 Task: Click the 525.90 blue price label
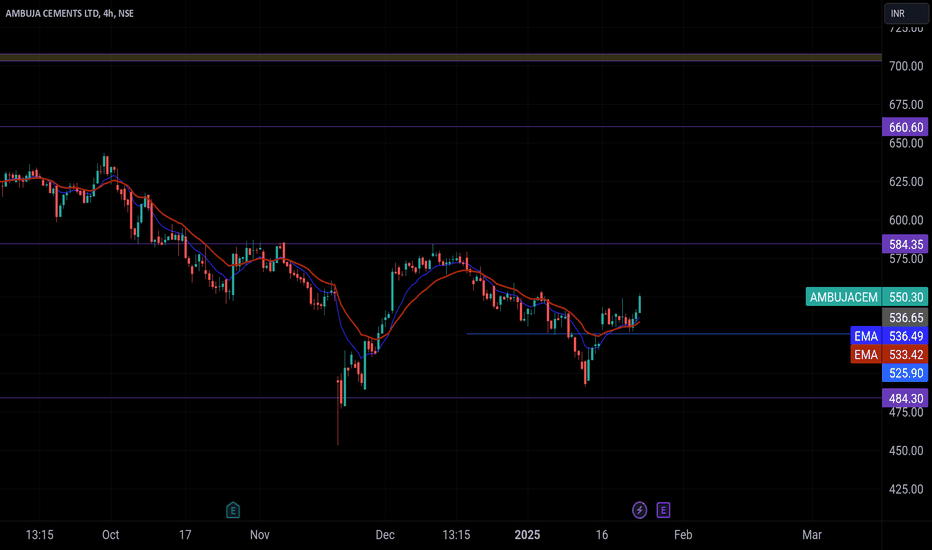(905, 373)
